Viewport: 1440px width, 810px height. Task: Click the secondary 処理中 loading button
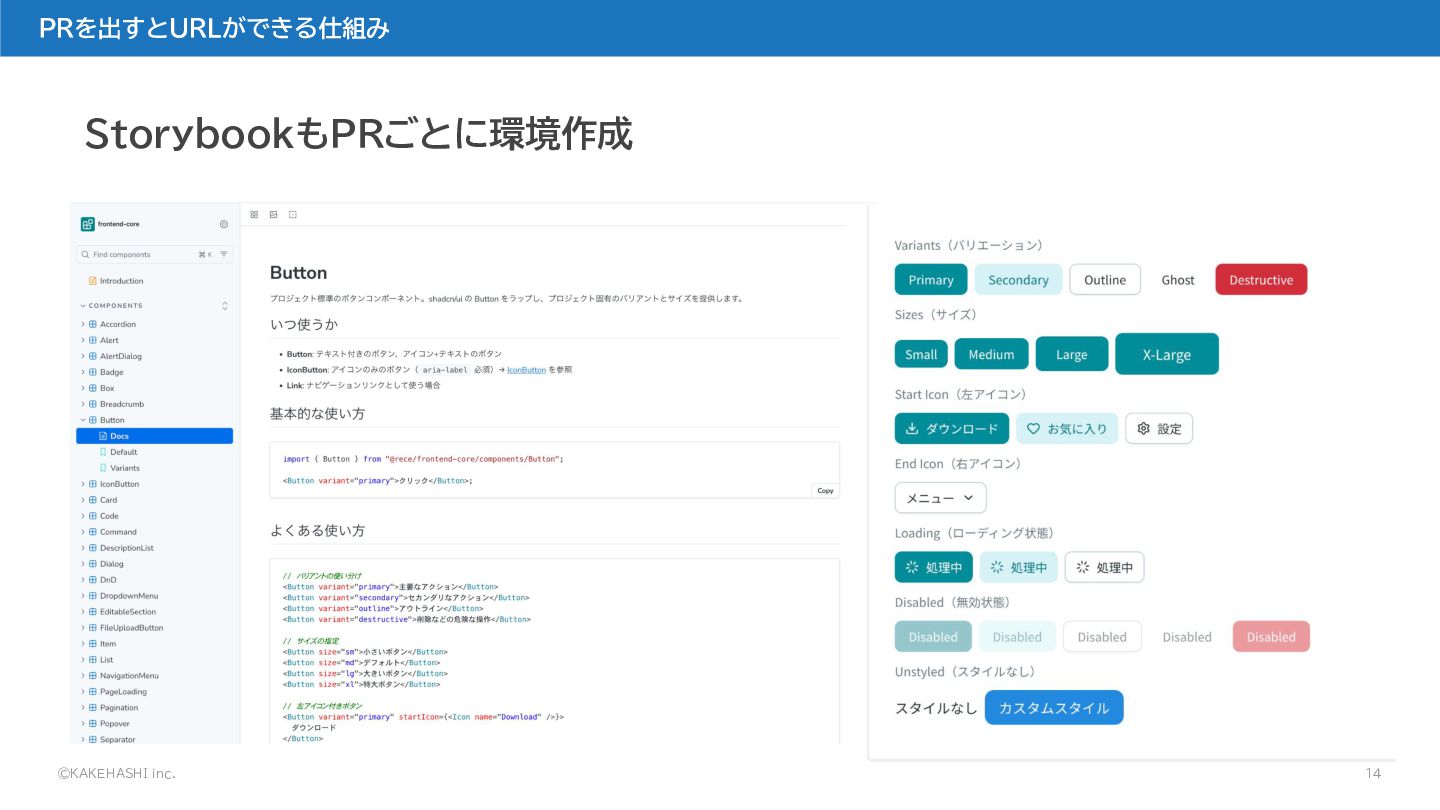pos(1018,567)
